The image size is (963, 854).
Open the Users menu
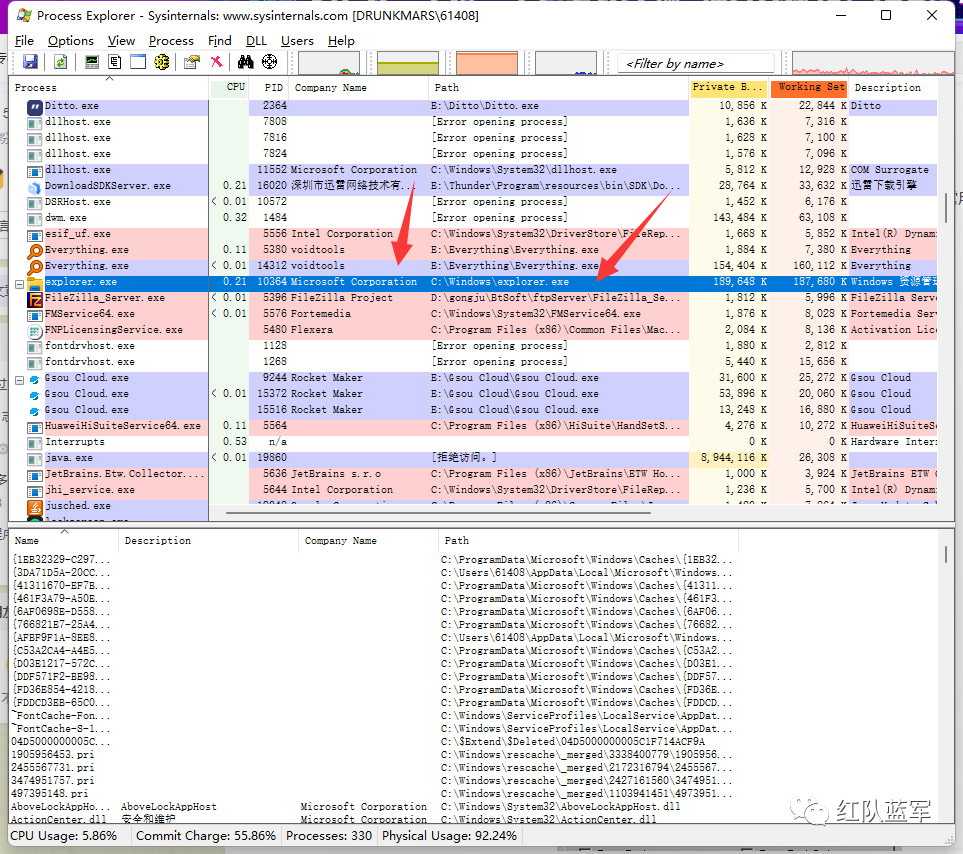297,41
